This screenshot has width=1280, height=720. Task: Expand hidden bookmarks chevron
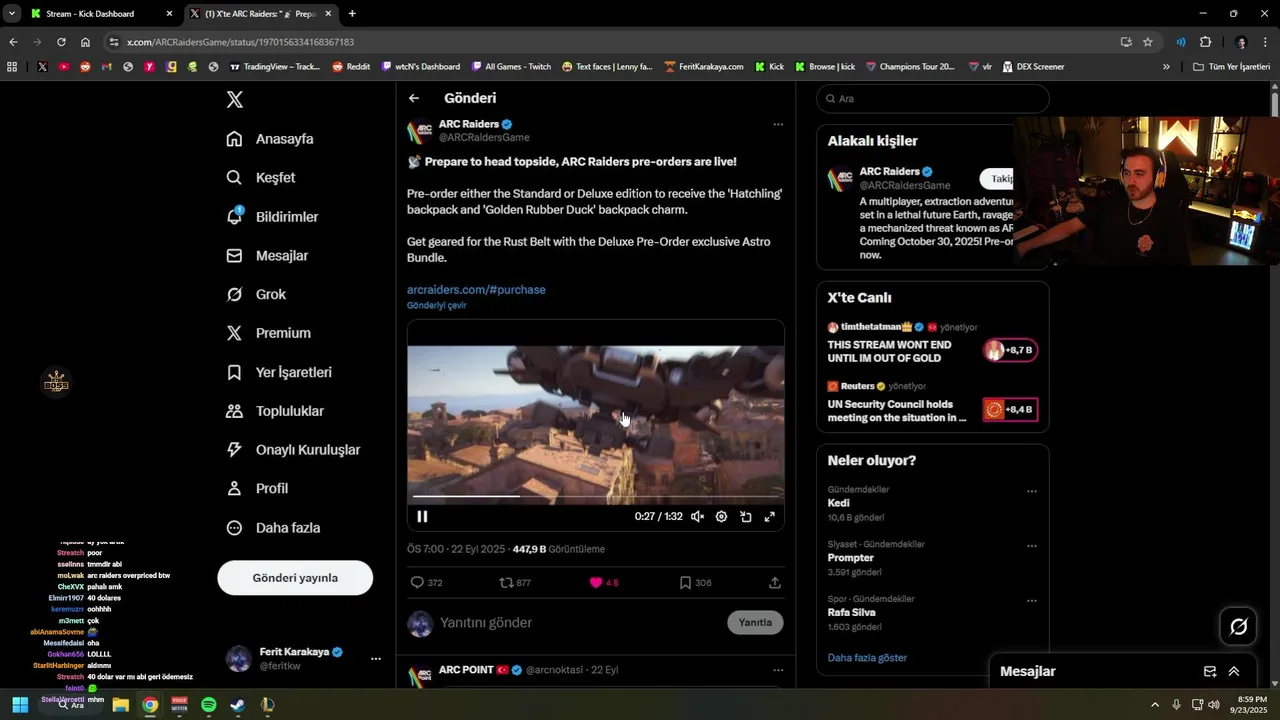coord(1166,67)
